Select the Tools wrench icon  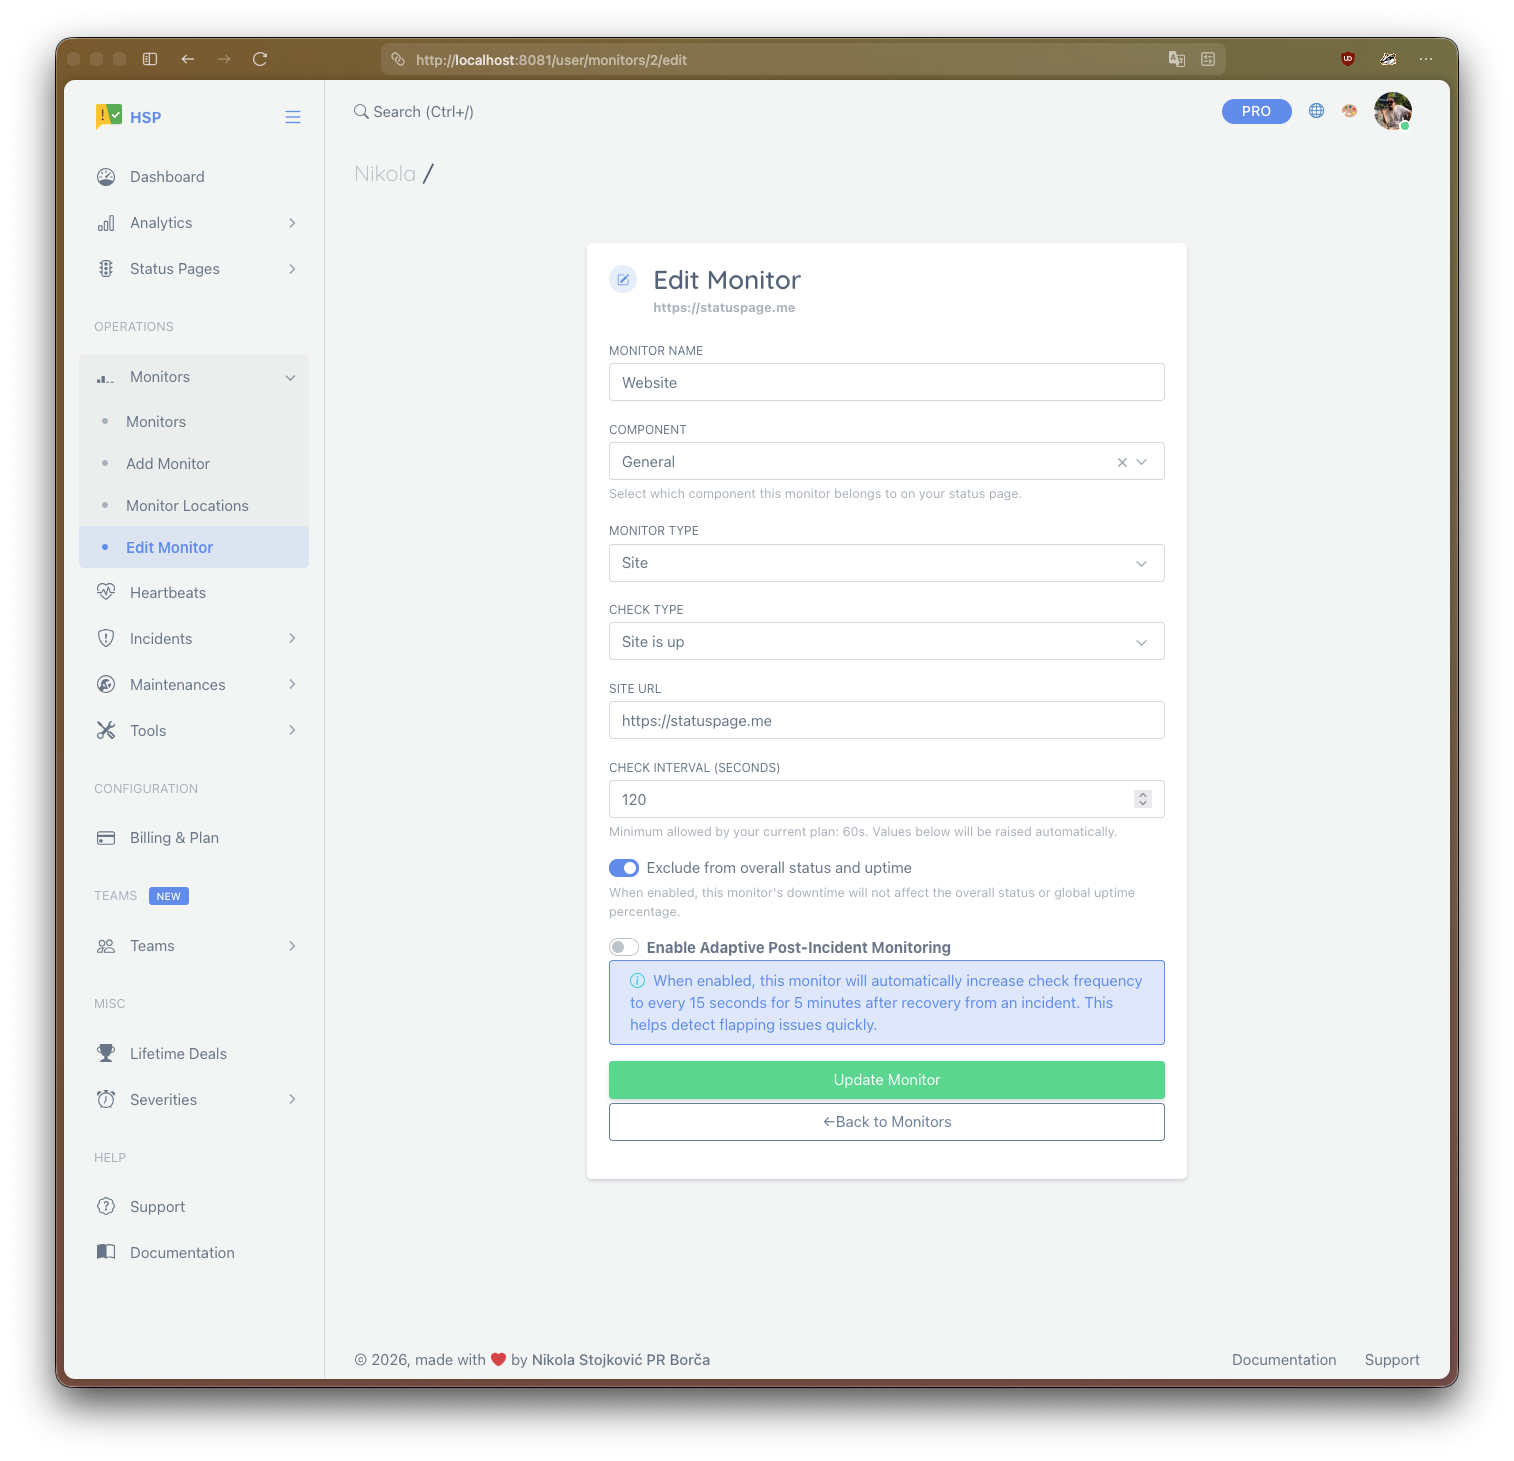coord(107,730)
